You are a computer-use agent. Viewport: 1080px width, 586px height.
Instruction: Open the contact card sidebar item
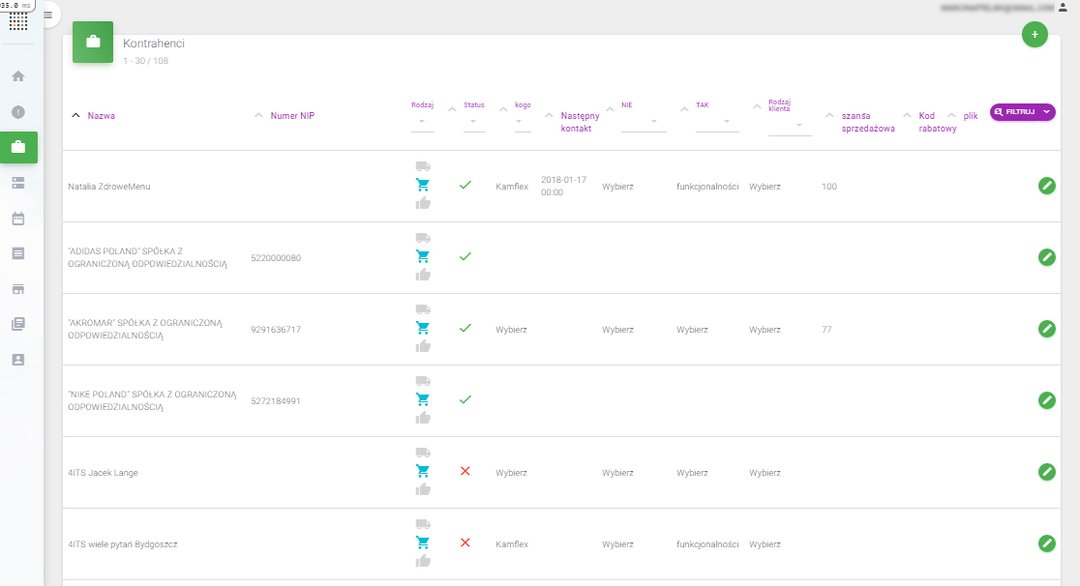(x=18, y=359)
